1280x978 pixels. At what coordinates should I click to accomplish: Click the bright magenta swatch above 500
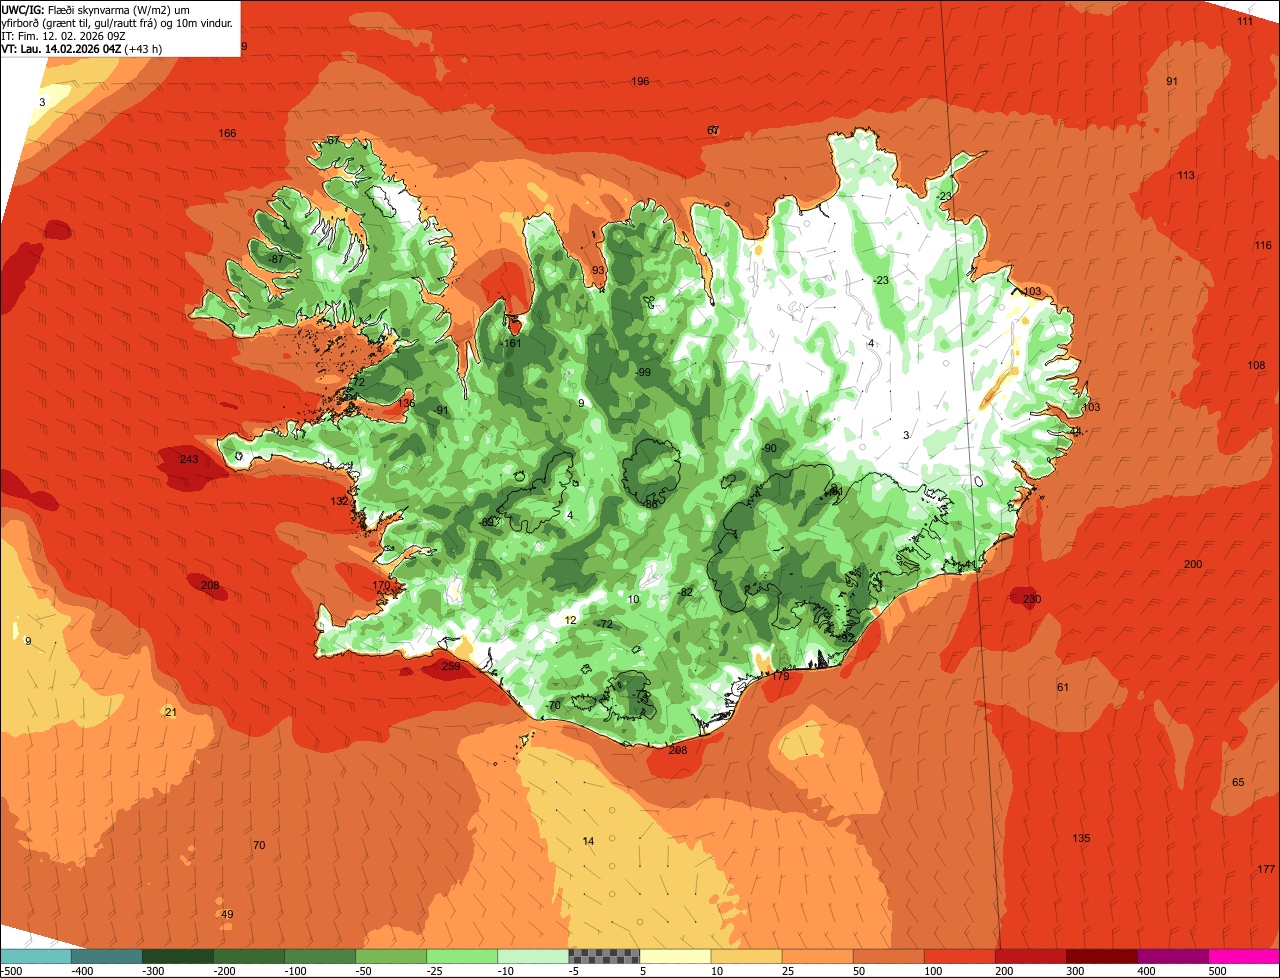pyautogui.click(x=1244, y=955)
